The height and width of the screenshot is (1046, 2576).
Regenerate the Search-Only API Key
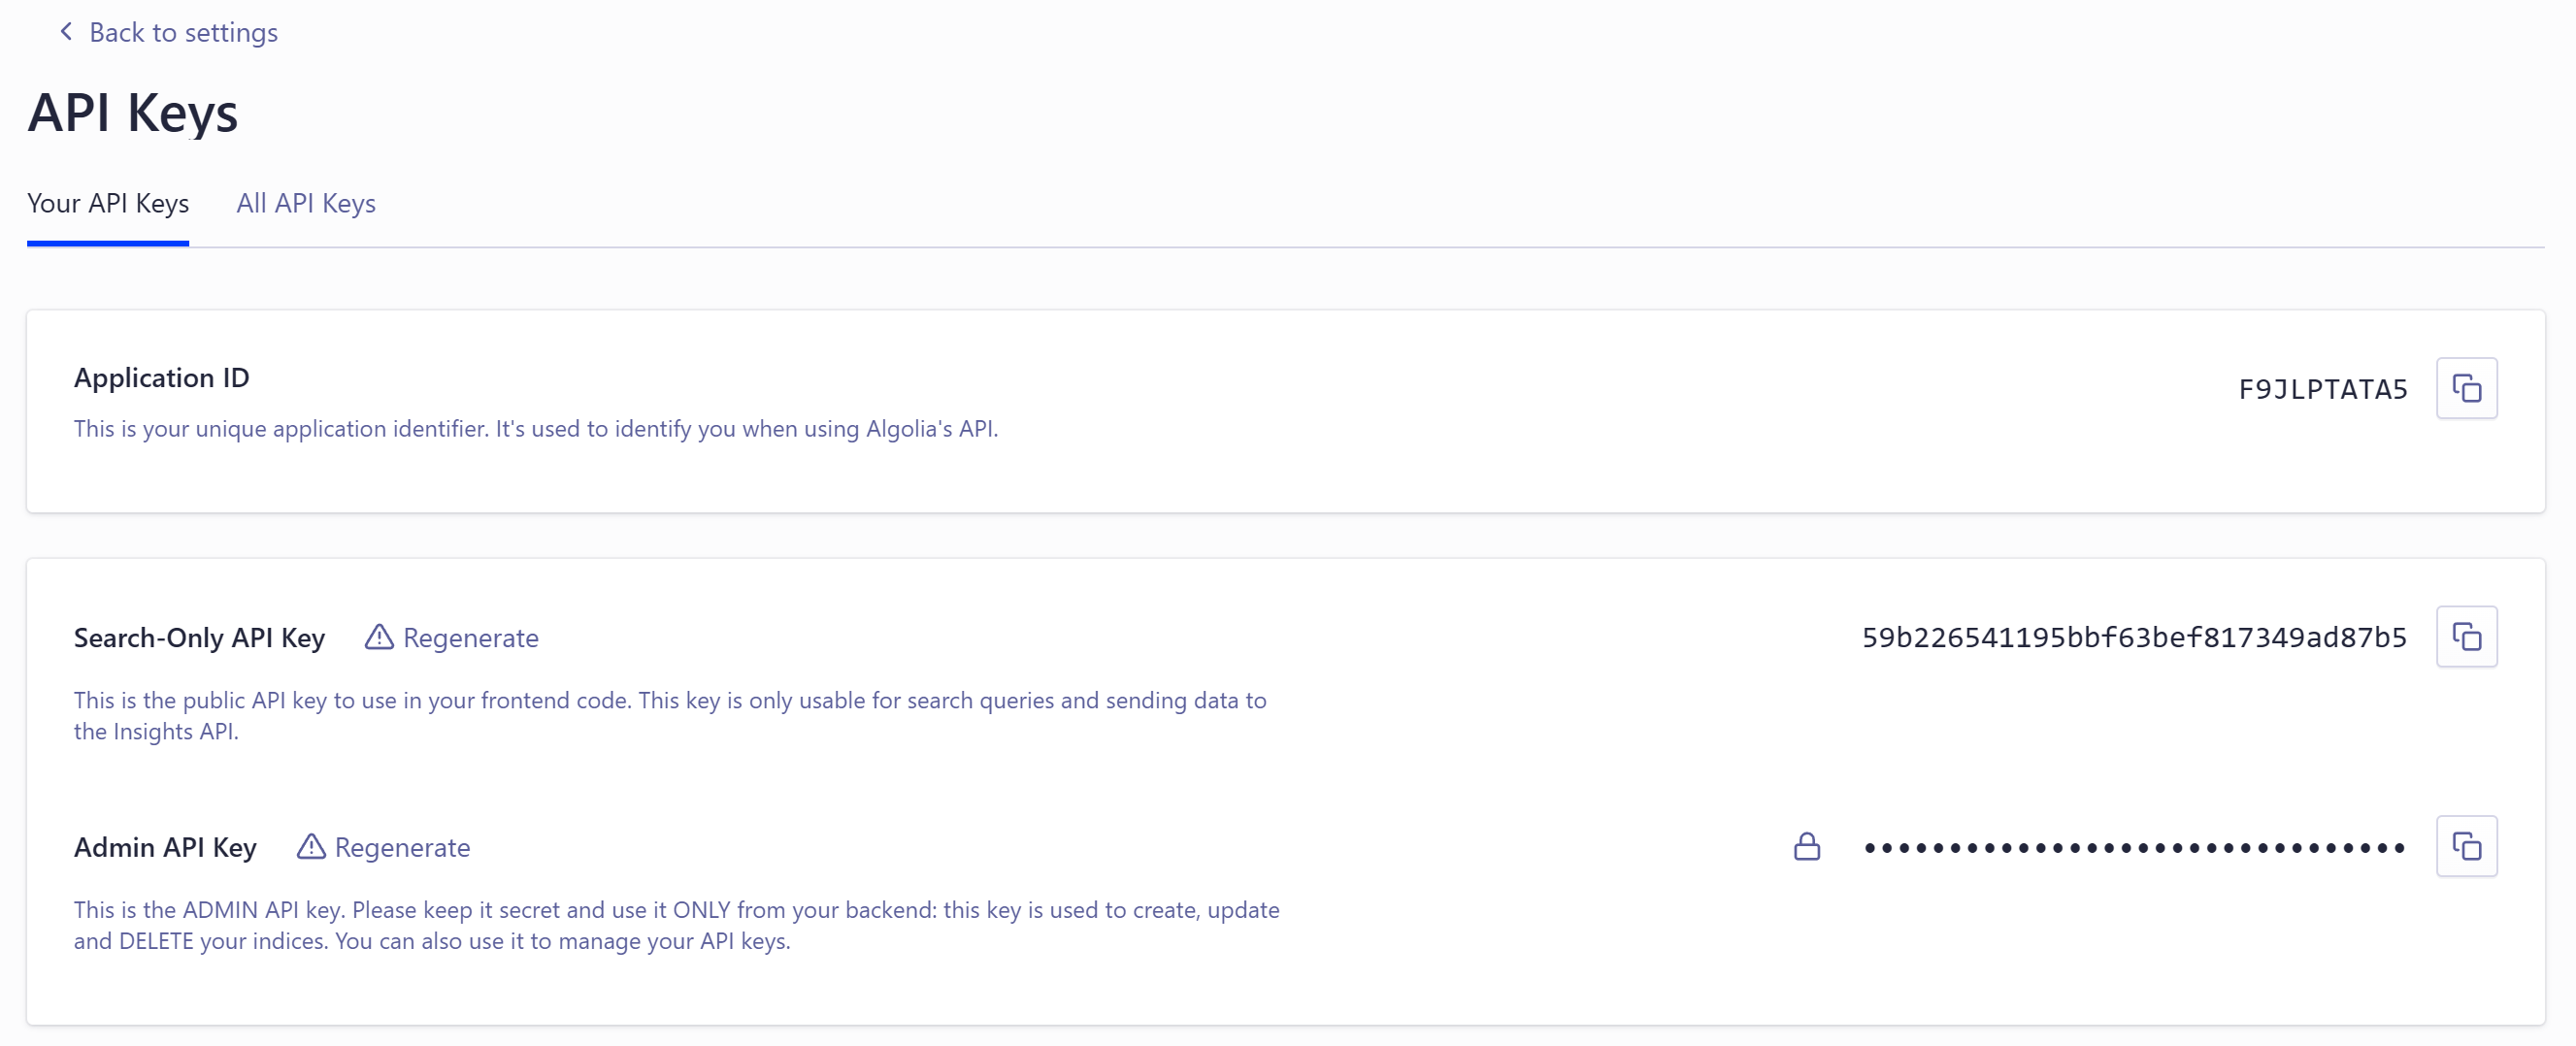point(470,638)
